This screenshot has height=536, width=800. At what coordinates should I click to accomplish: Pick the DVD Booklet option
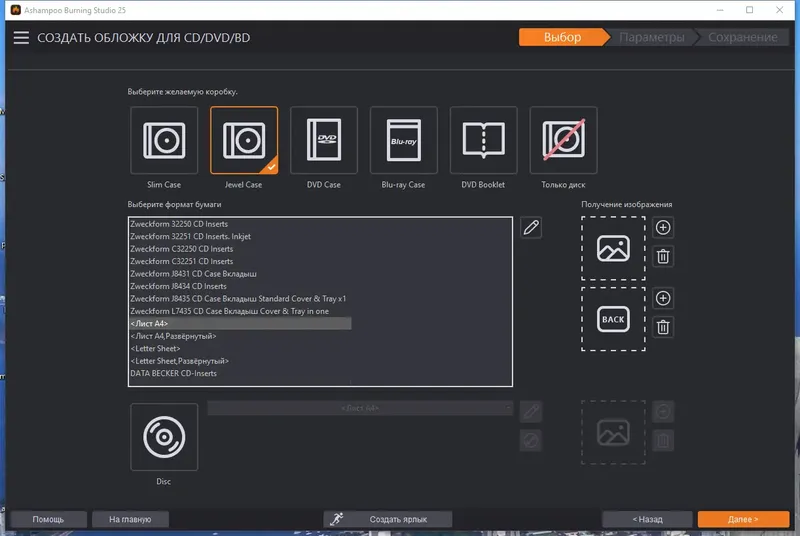[483, 140]
